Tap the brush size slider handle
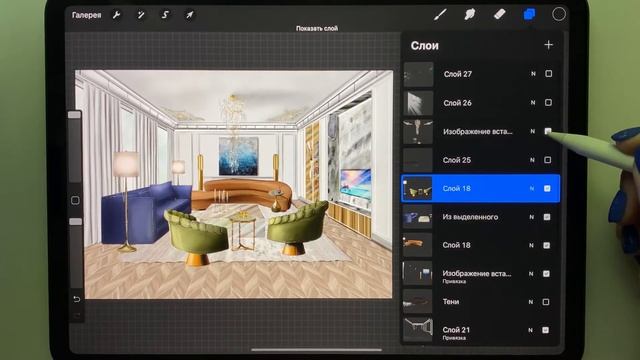 point(74,115)
